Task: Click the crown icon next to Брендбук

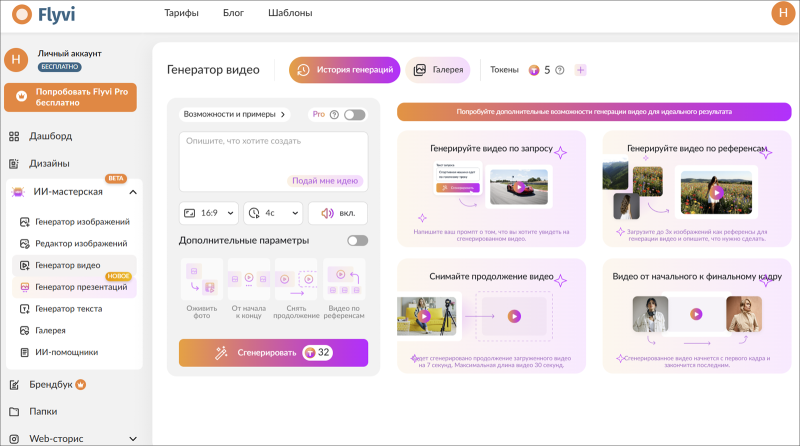Action: click(x=81, y=384)
